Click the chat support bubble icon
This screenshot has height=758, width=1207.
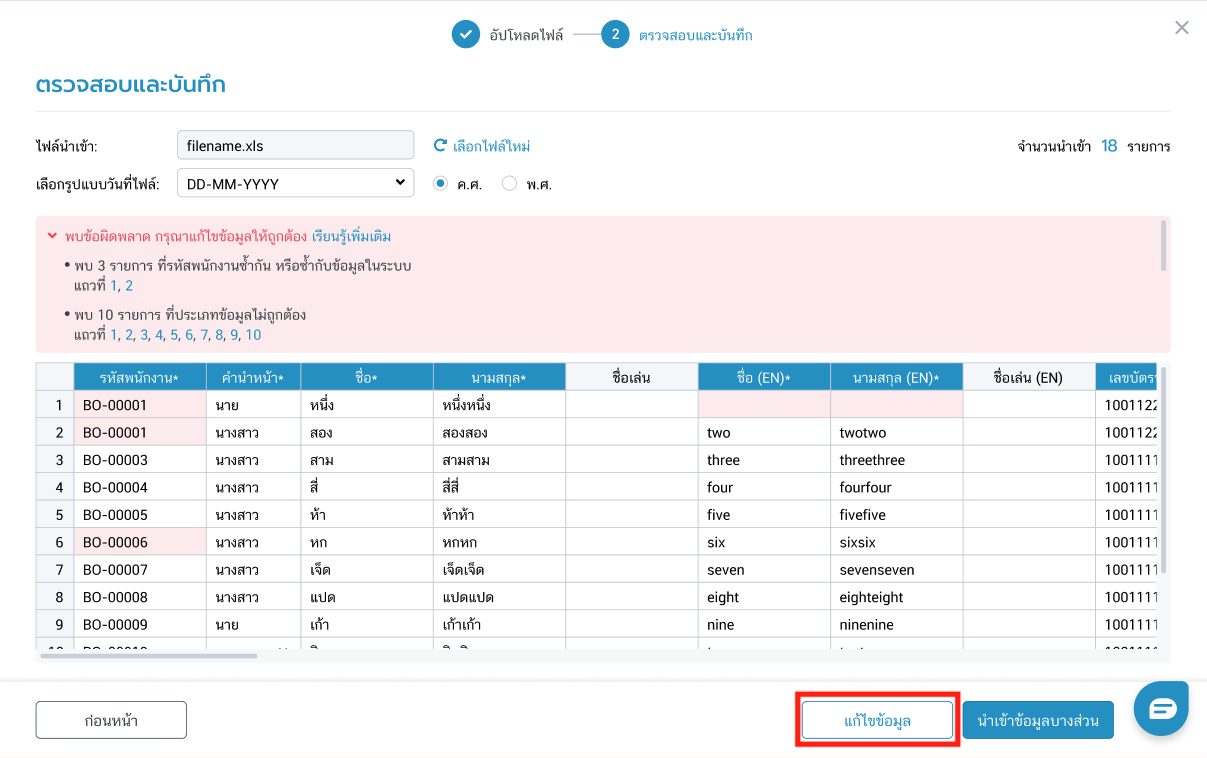click(x=1161, y=708)
